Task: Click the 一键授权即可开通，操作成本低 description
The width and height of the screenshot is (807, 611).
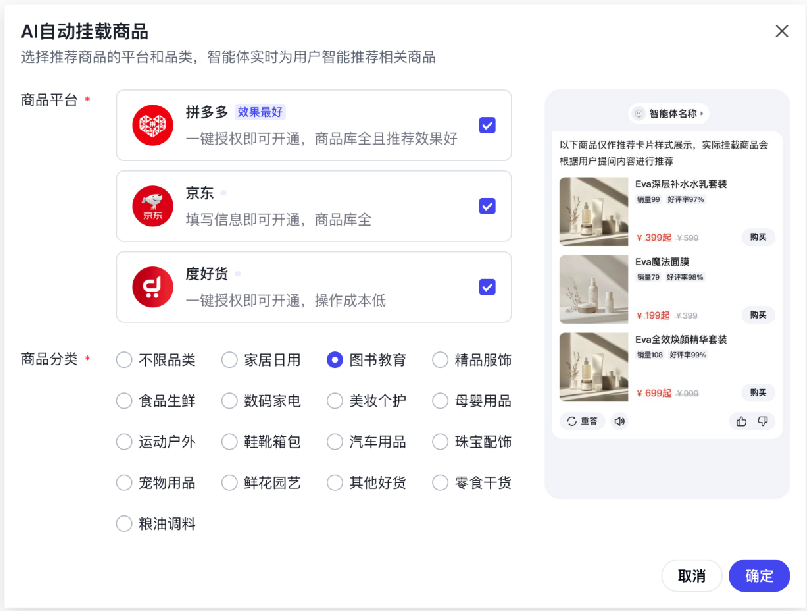Action: (x=286, y=301)
